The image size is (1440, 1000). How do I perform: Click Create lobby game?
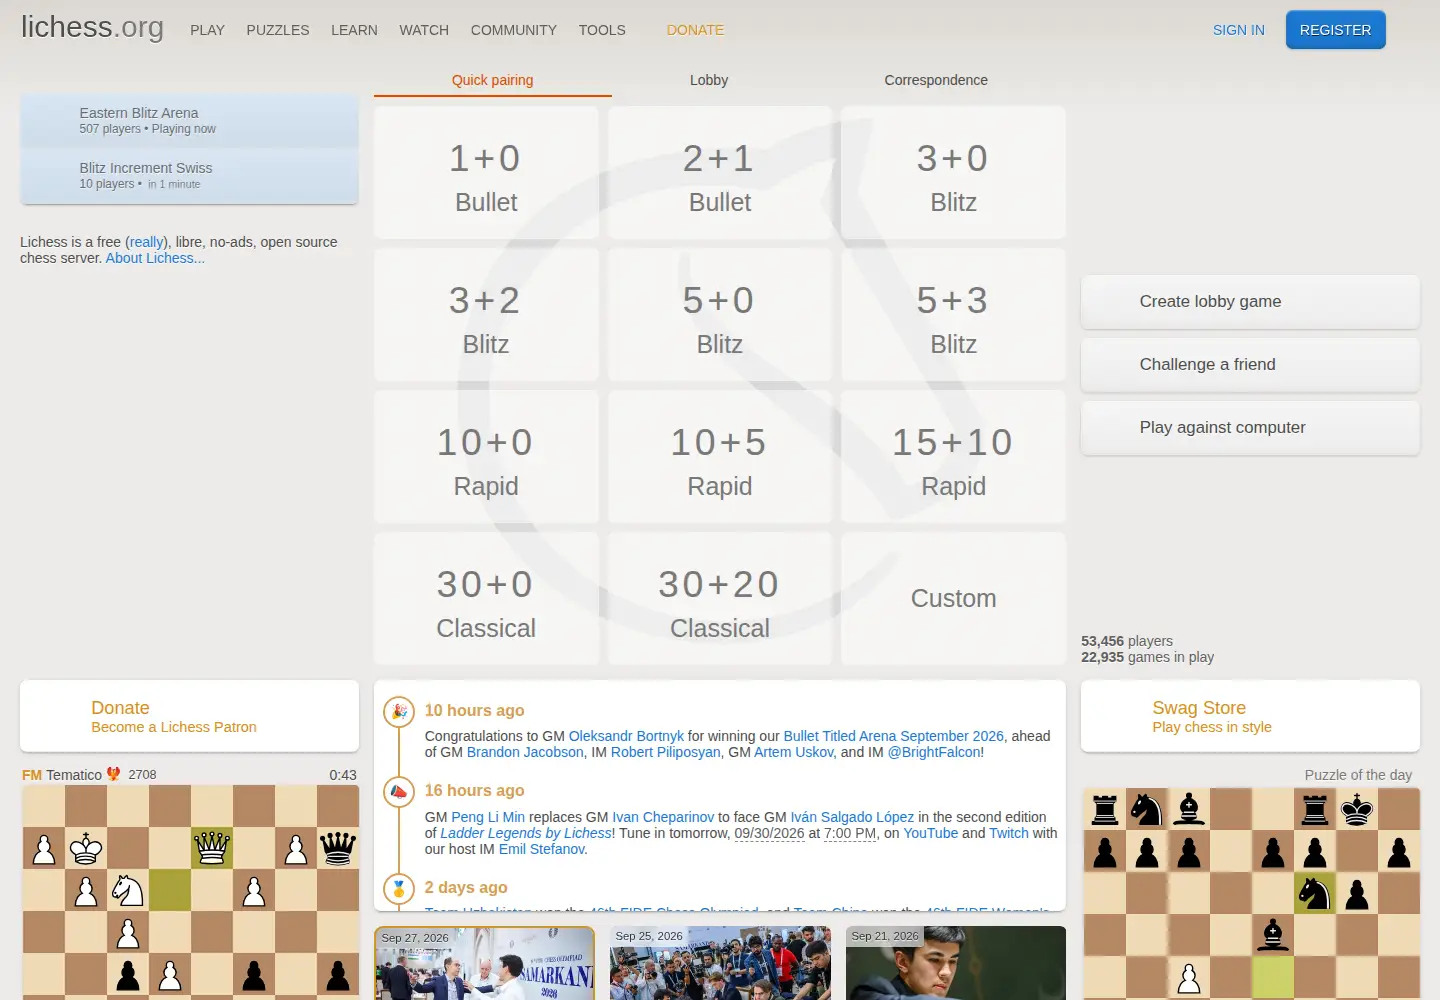(1250, 302)
